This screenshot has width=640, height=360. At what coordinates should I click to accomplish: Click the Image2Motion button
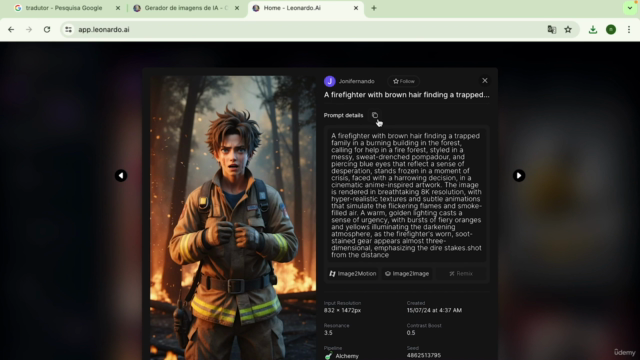tap(353, 273)
